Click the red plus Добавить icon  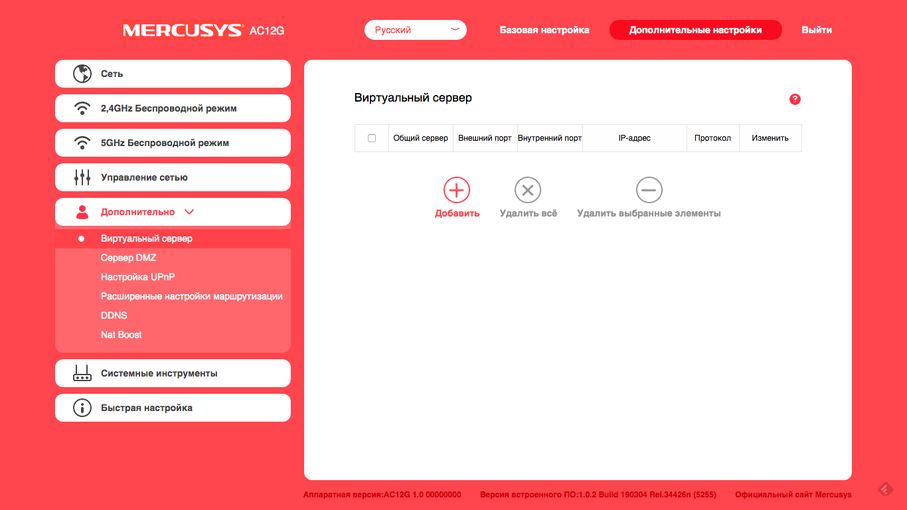coord(456,190)
